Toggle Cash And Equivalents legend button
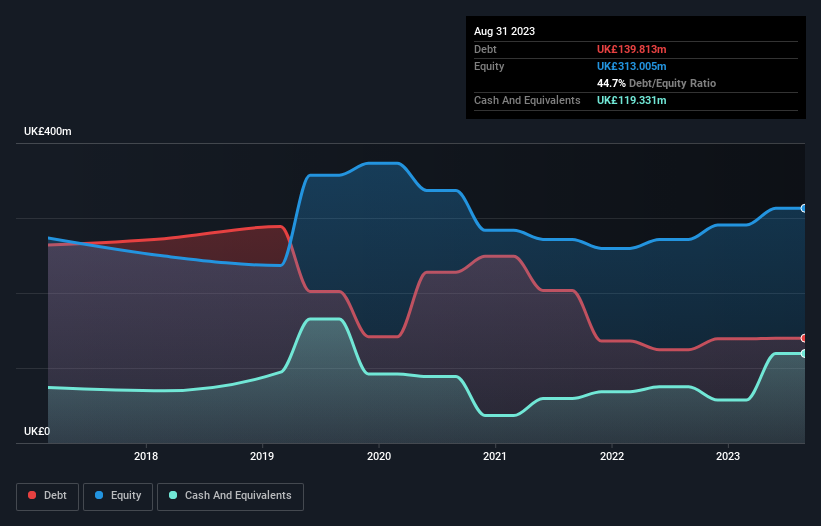Screen dimensions: 821x526 230,496
